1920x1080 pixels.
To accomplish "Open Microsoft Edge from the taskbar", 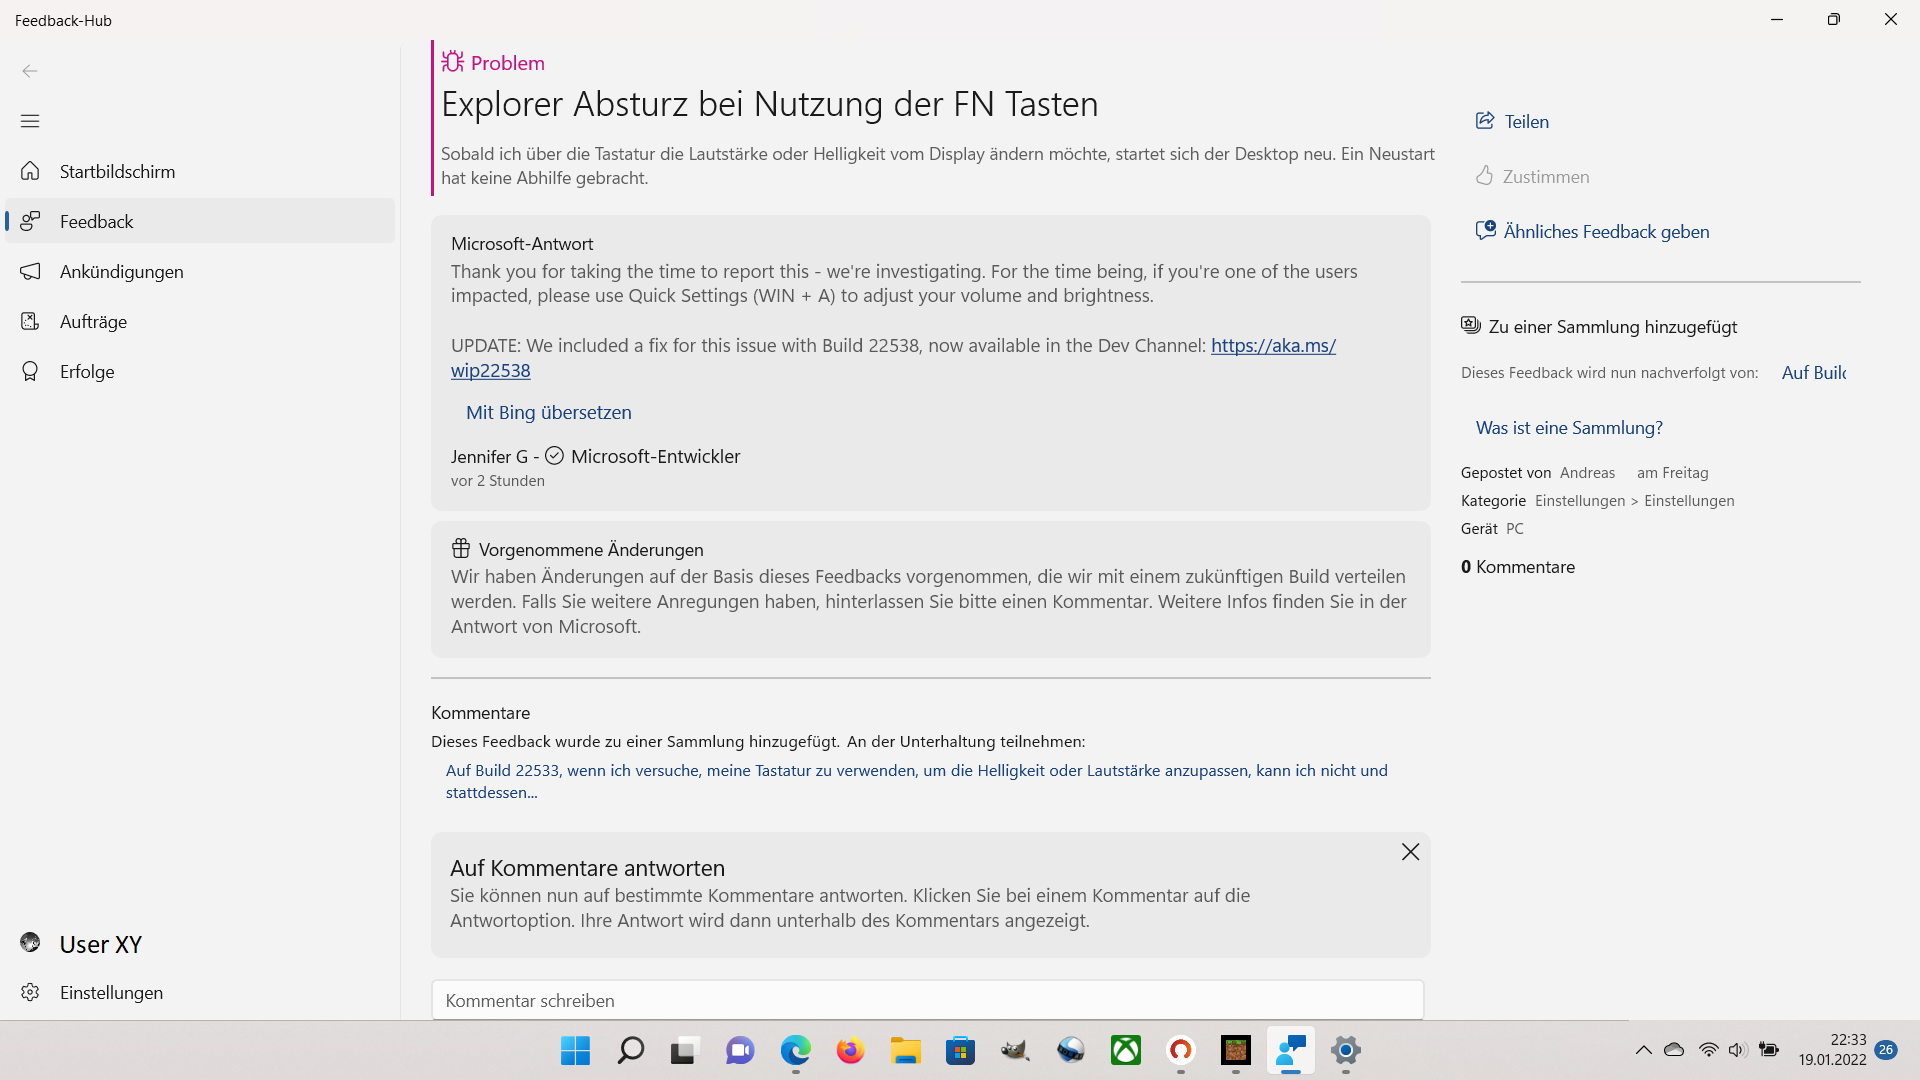I will tap(796, 1050).
